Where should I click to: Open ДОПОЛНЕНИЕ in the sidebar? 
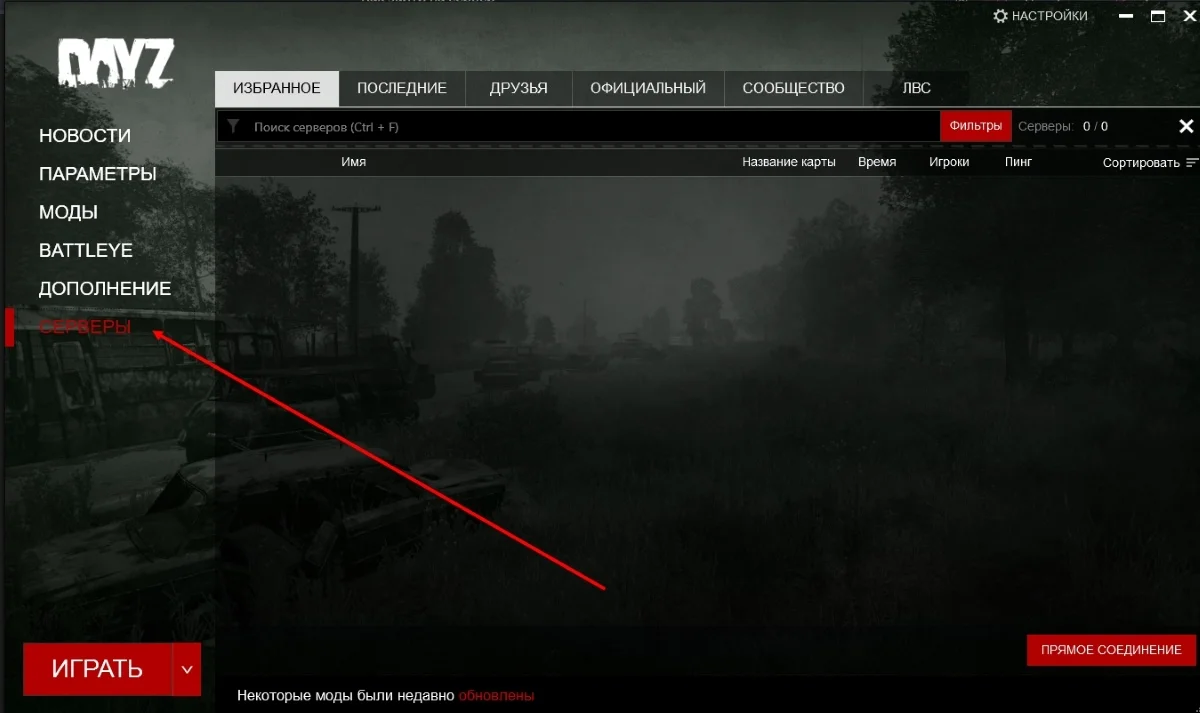(105, 289)
